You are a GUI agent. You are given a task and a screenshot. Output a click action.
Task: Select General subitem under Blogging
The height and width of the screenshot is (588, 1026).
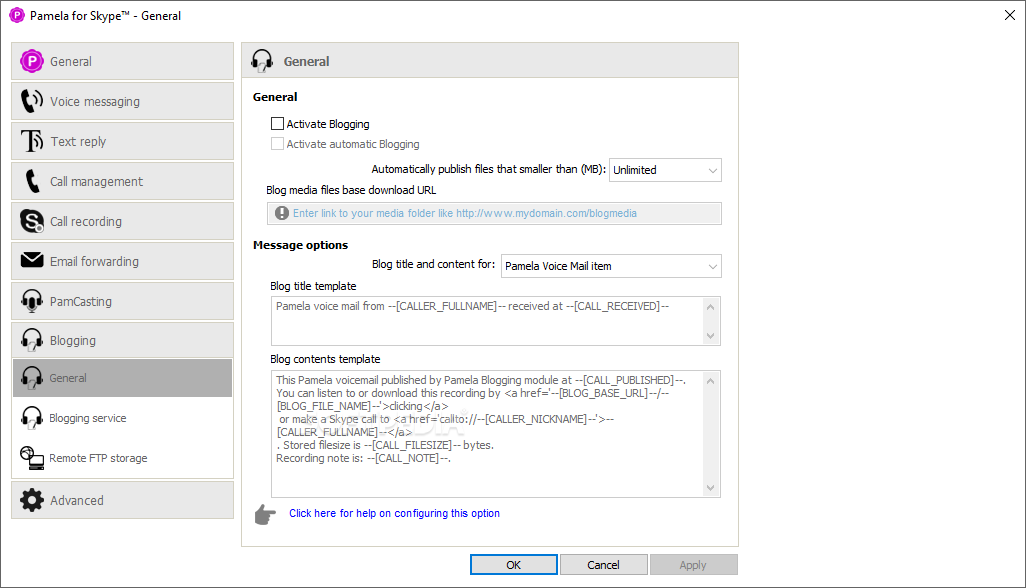(x=122, y=378)
